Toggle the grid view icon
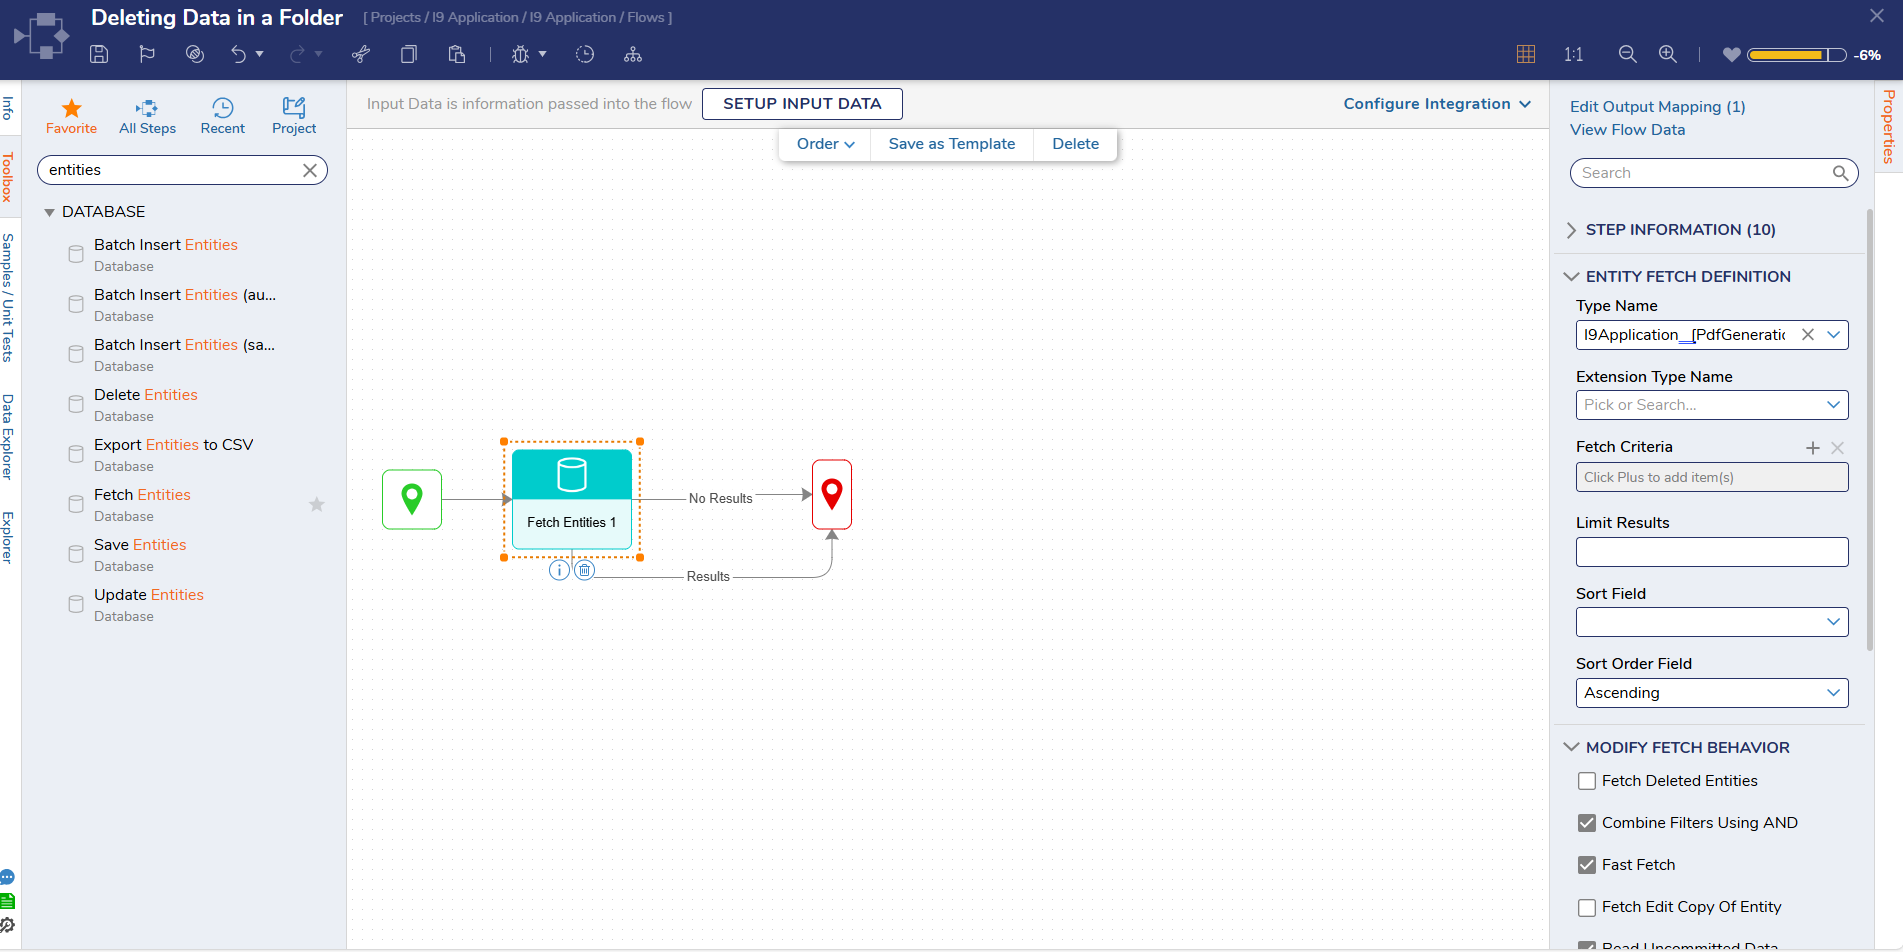The image size is (1903, 952). pyautogui.click(x=1526, y=55)
